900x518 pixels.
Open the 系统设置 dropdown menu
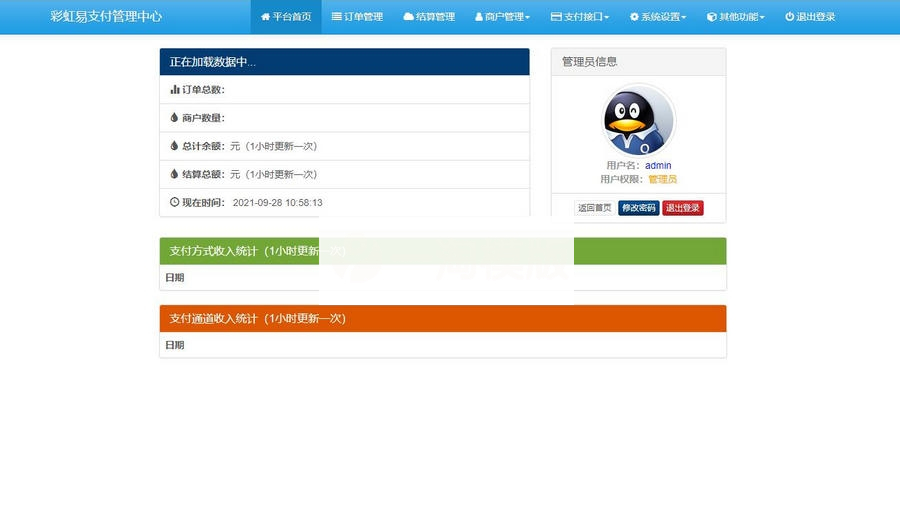[657, 17]
